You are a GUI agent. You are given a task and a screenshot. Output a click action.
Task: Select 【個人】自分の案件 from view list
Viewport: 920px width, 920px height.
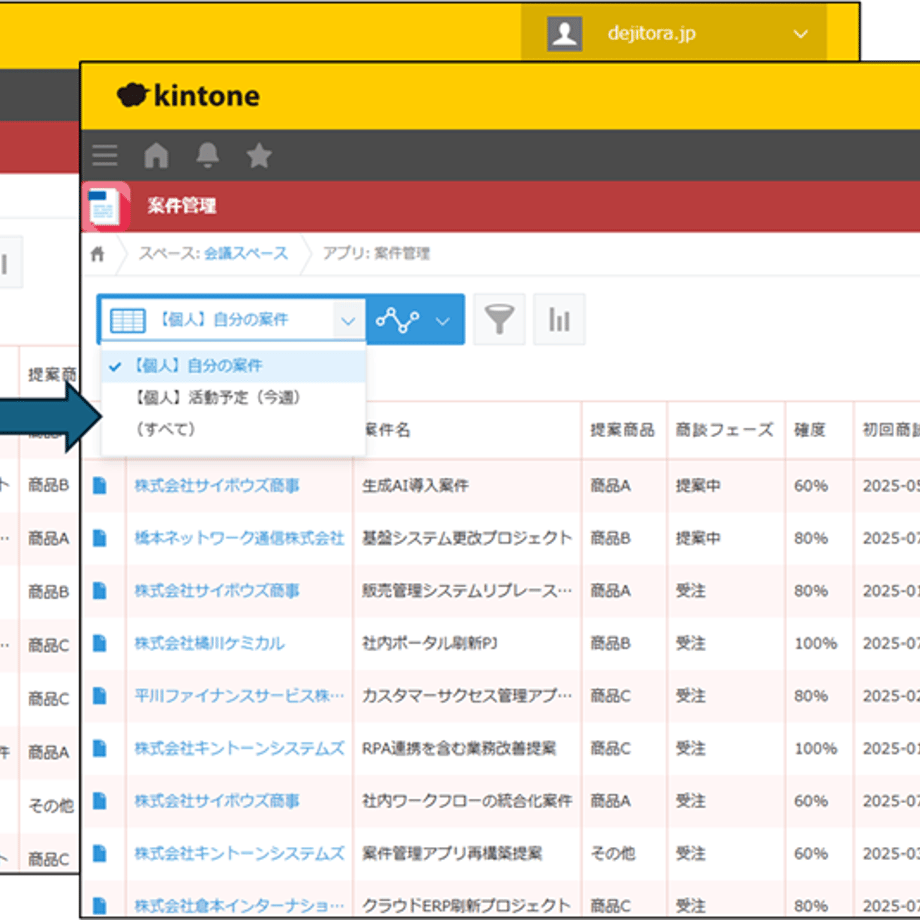[x=234, y=366]
